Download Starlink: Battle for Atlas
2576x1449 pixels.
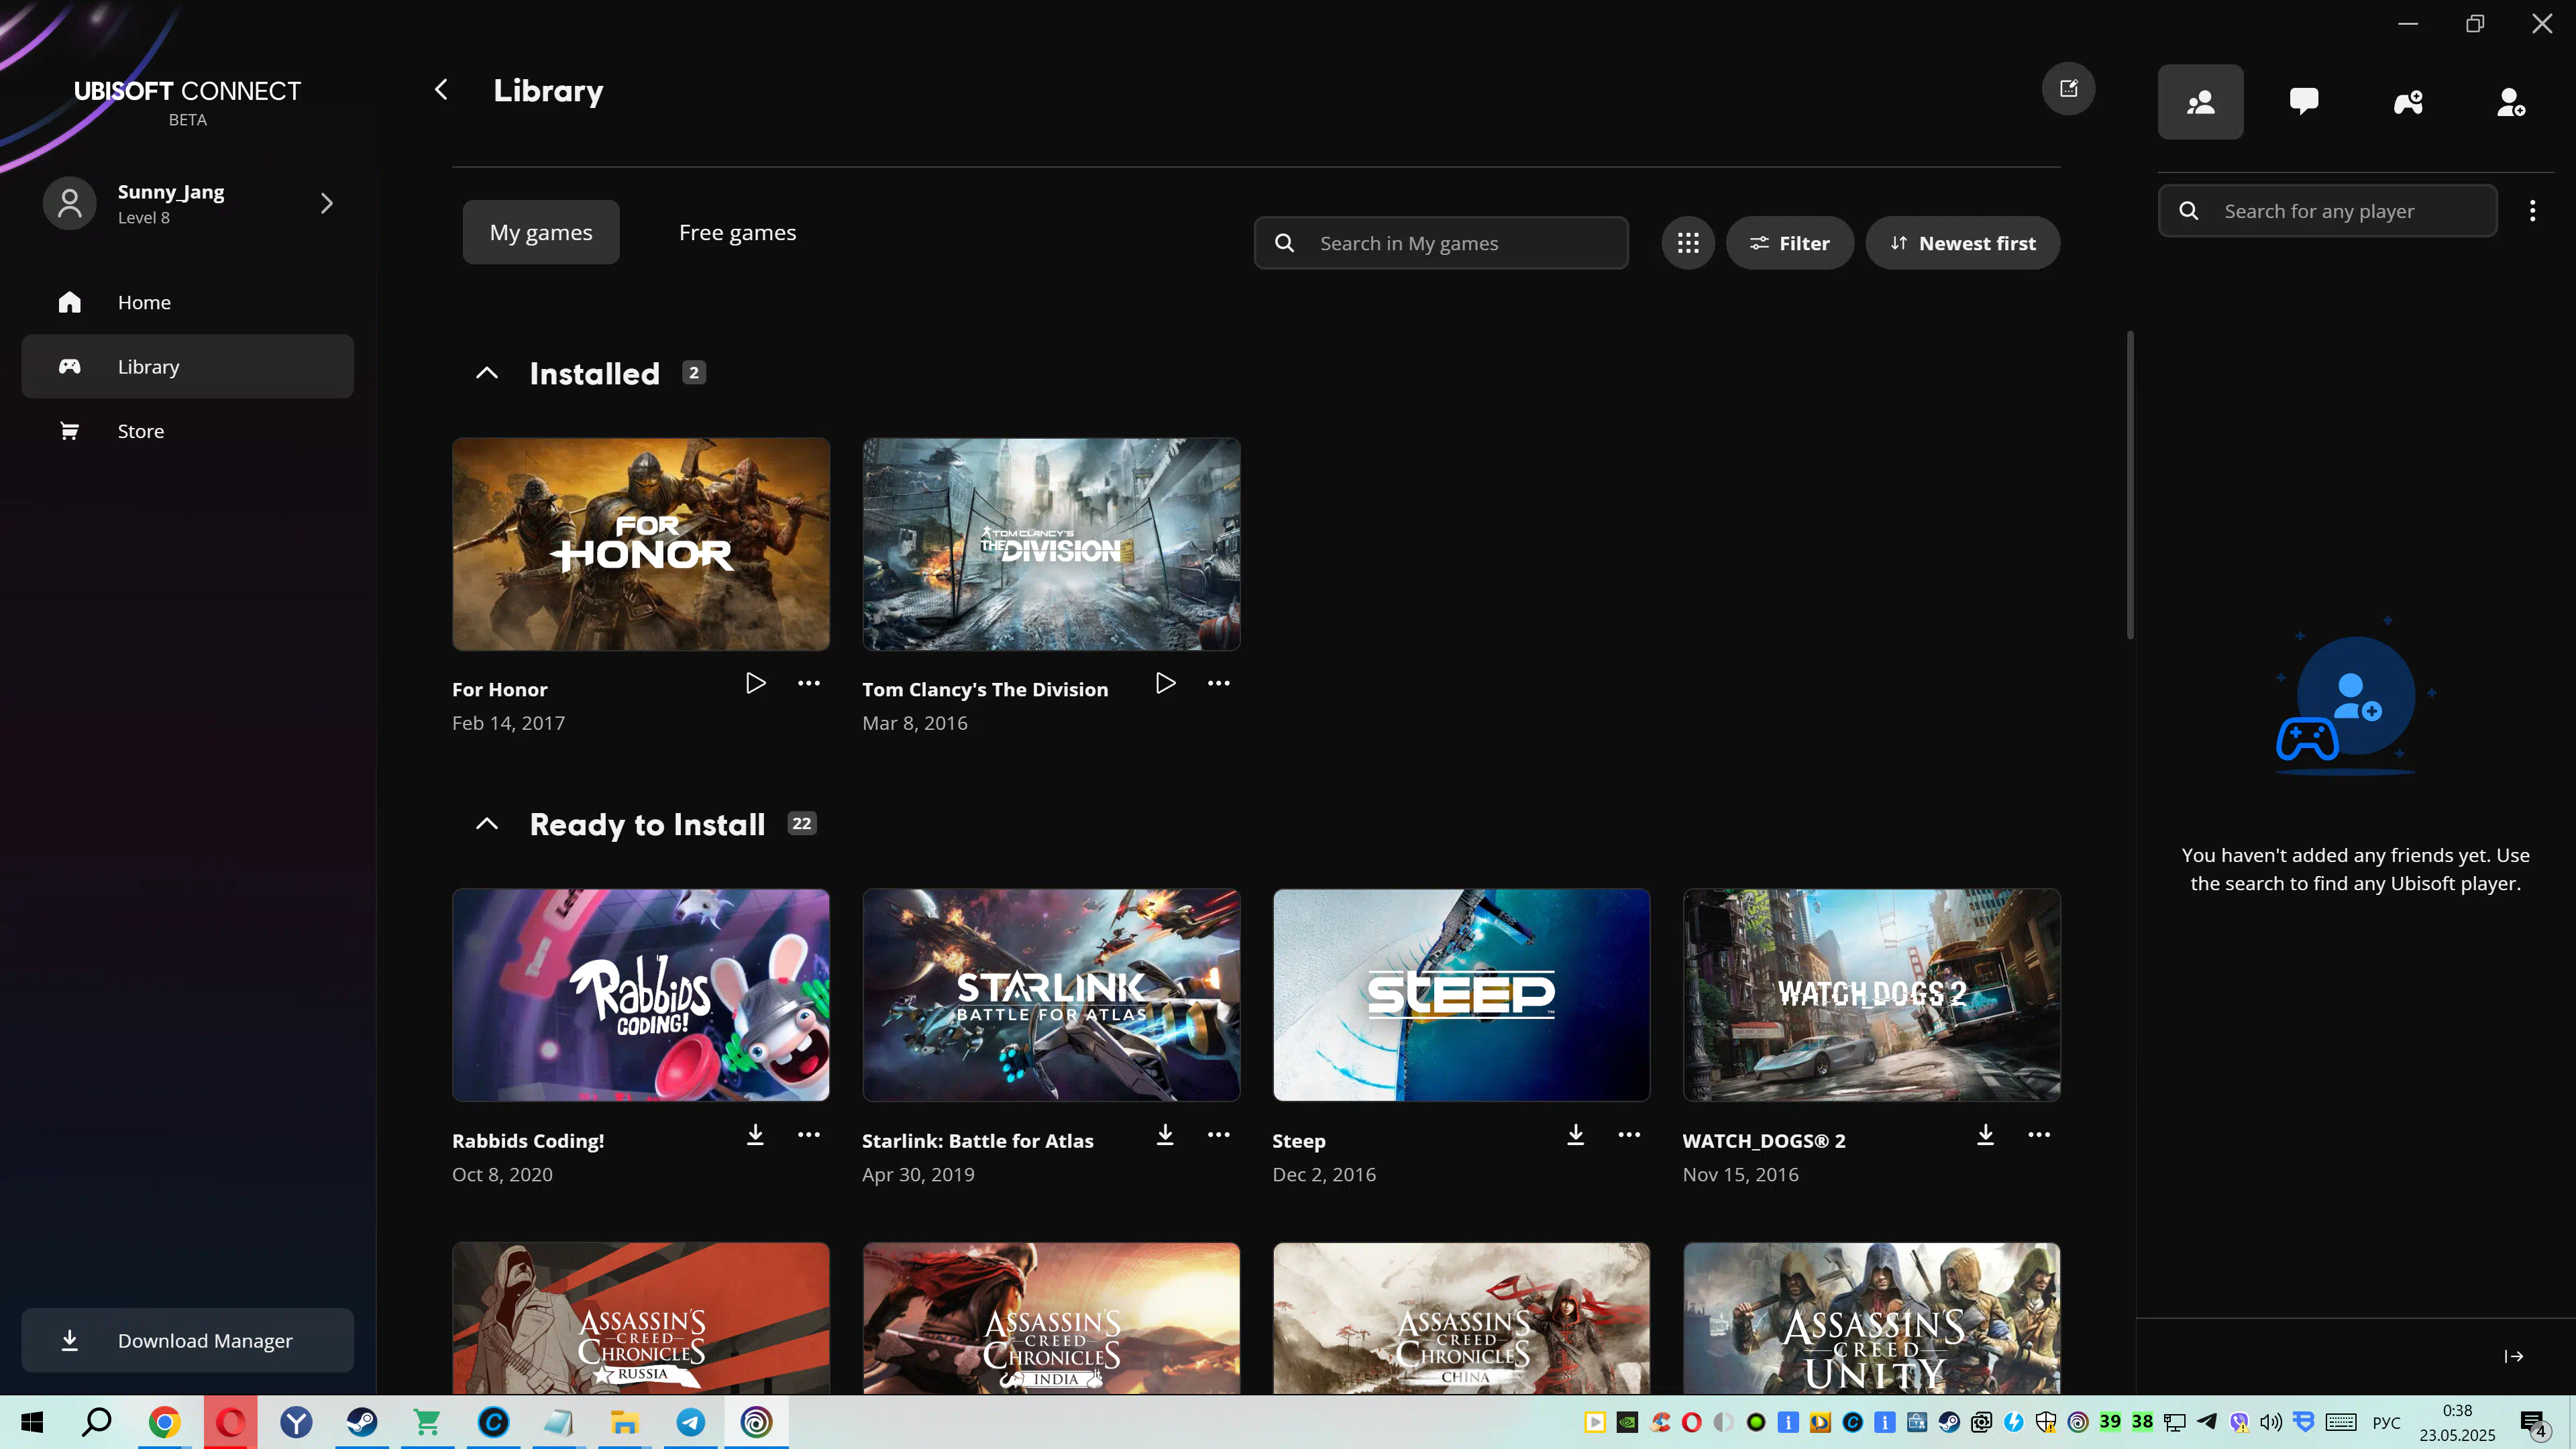pos(1166,1134)
